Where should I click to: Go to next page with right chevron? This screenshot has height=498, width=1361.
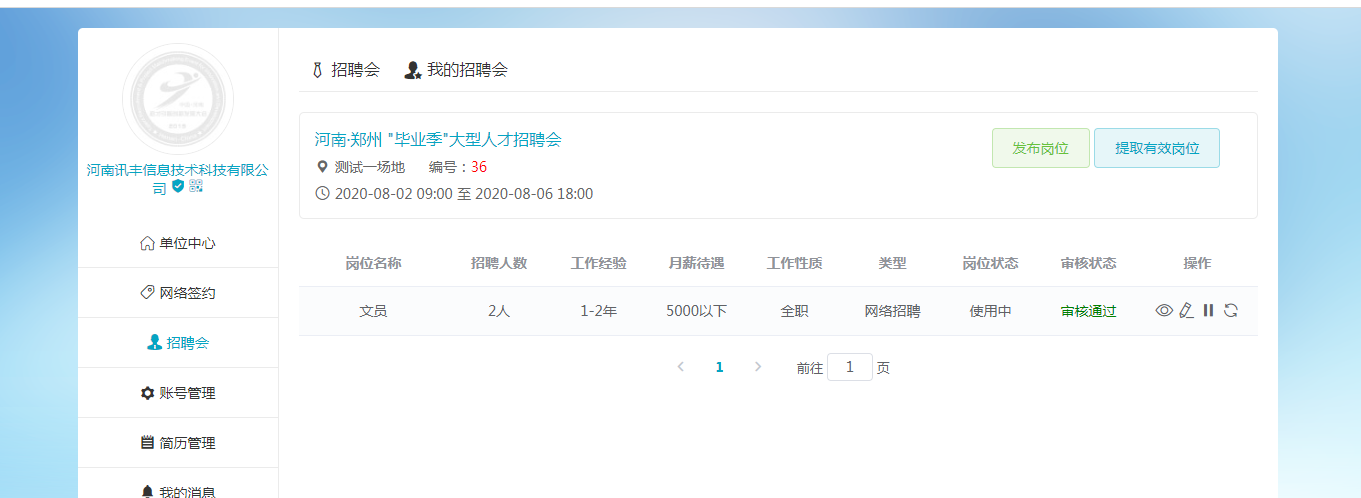758,367
